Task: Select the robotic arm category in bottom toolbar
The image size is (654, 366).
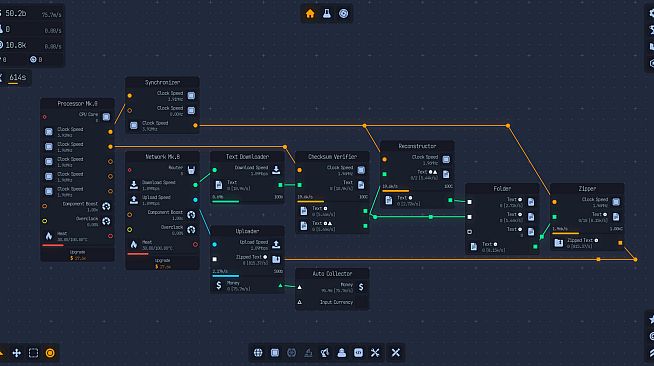Action: click(x=325, y=353)
